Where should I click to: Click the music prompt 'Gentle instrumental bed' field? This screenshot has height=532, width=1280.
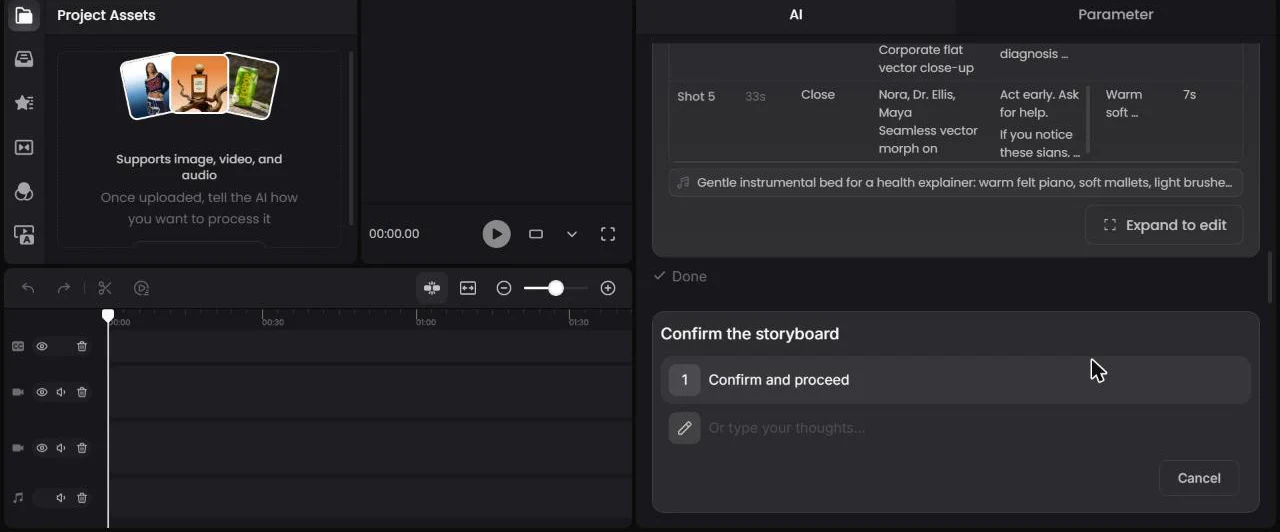coord(956,183)
